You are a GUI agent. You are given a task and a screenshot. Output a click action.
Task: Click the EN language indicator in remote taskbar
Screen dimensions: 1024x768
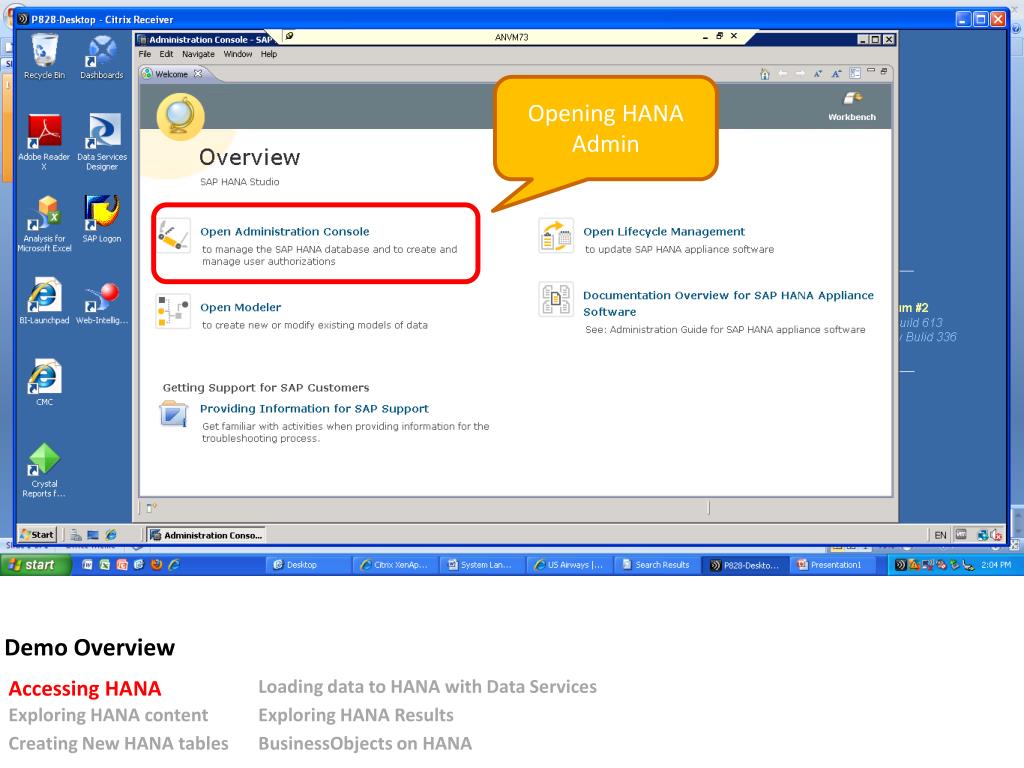pyautogui.click(x=940, y=535)
